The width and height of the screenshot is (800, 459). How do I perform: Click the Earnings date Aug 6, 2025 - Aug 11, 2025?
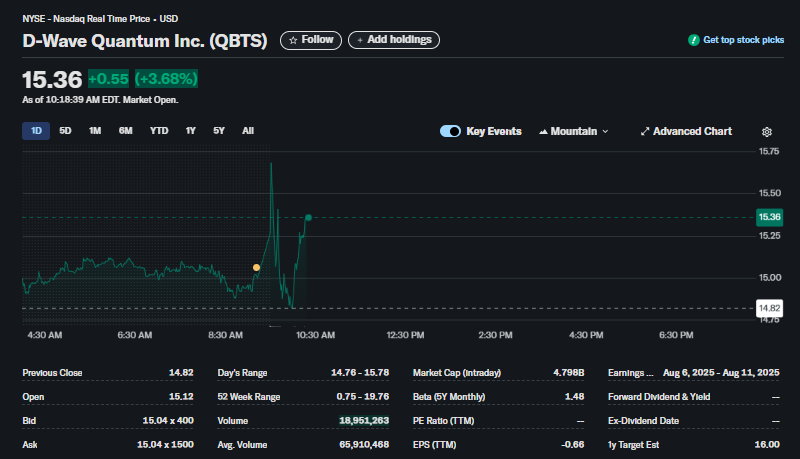pos(721,373)
